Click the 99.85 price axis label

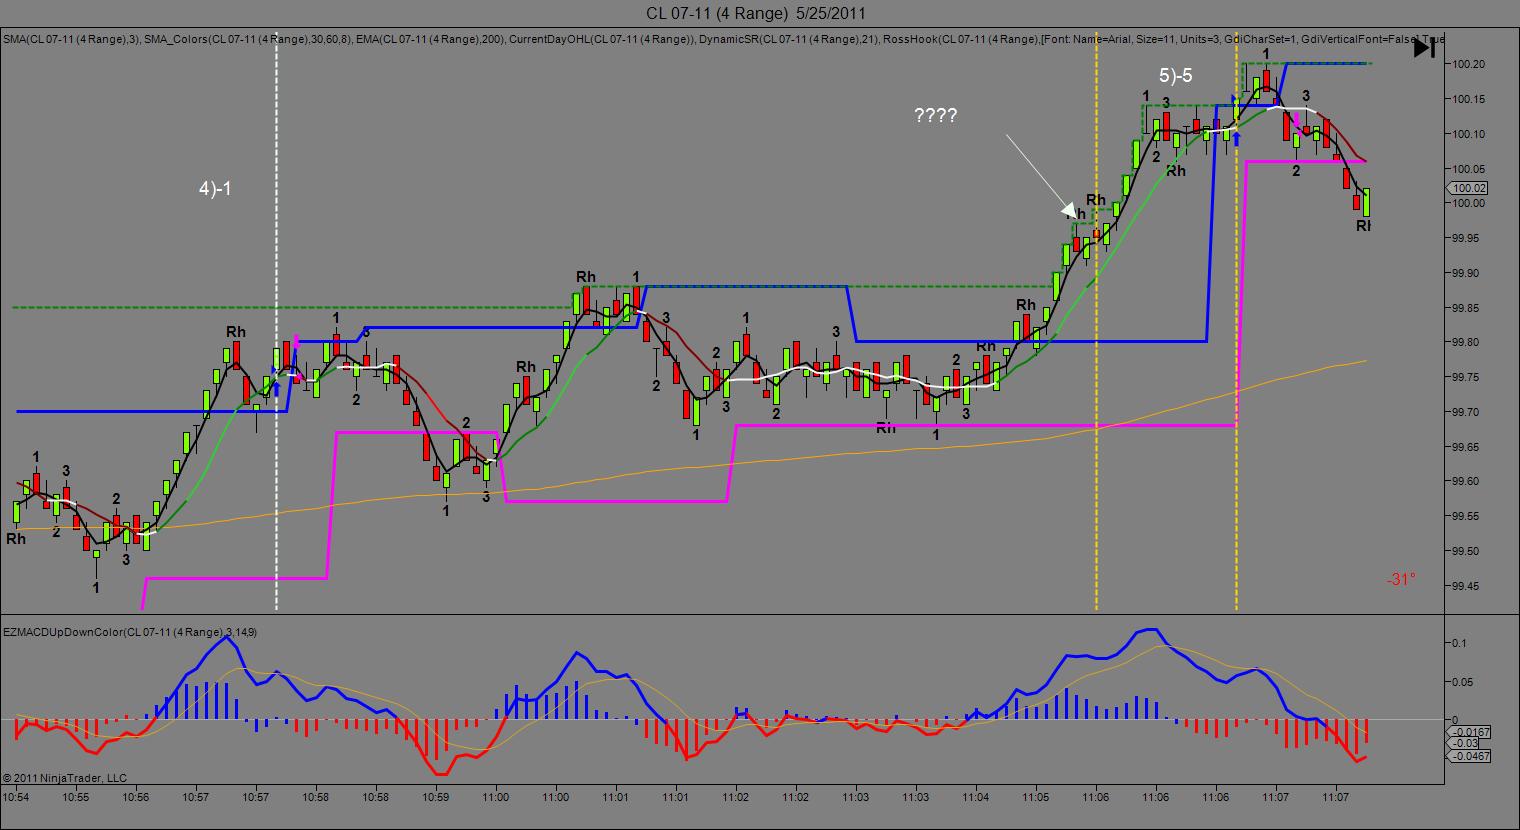click(1468, 308)
